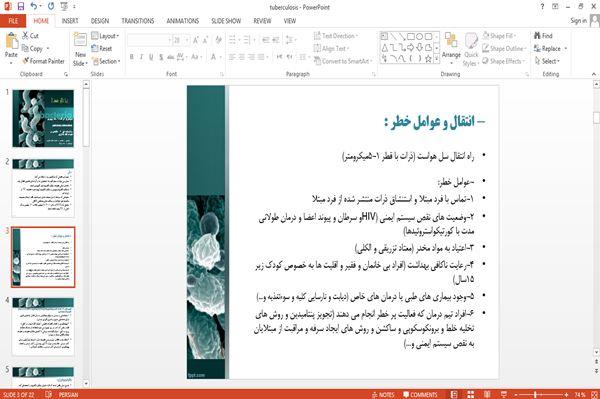Open the FILE tab

coord(13,21)
